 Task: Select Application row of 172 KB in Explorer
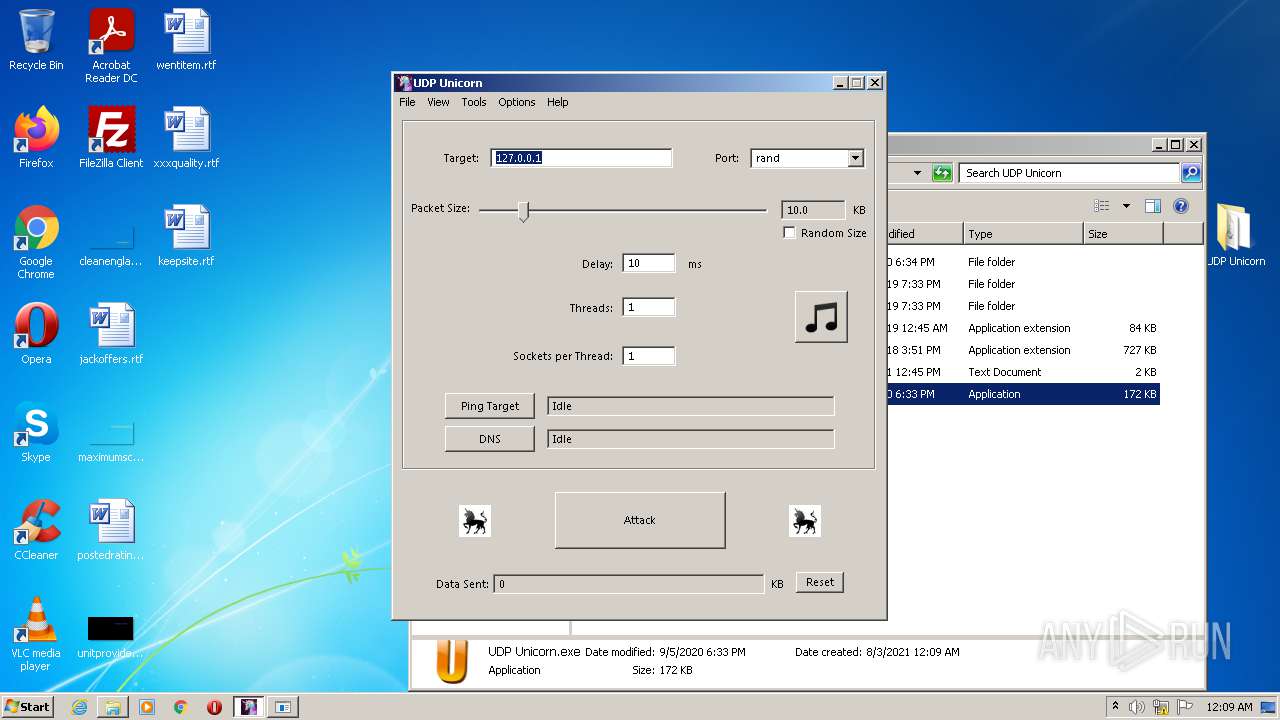coord(1023,394)
